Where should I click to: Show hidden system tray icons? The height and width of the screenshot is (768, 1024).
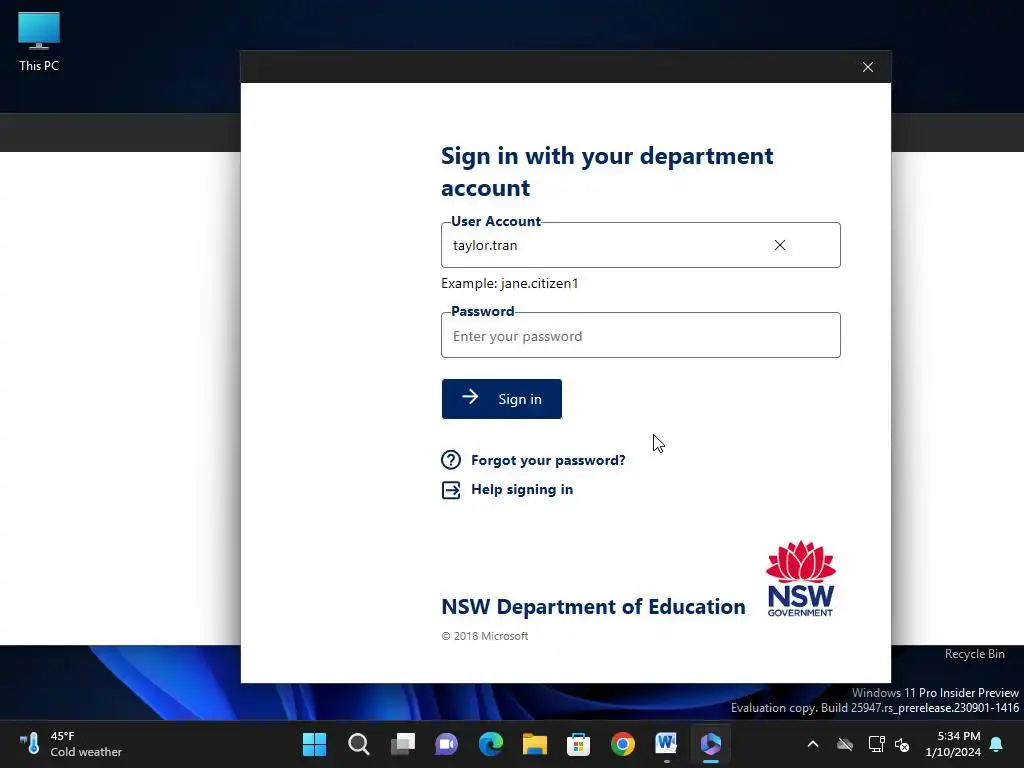(x=813, y=744)
